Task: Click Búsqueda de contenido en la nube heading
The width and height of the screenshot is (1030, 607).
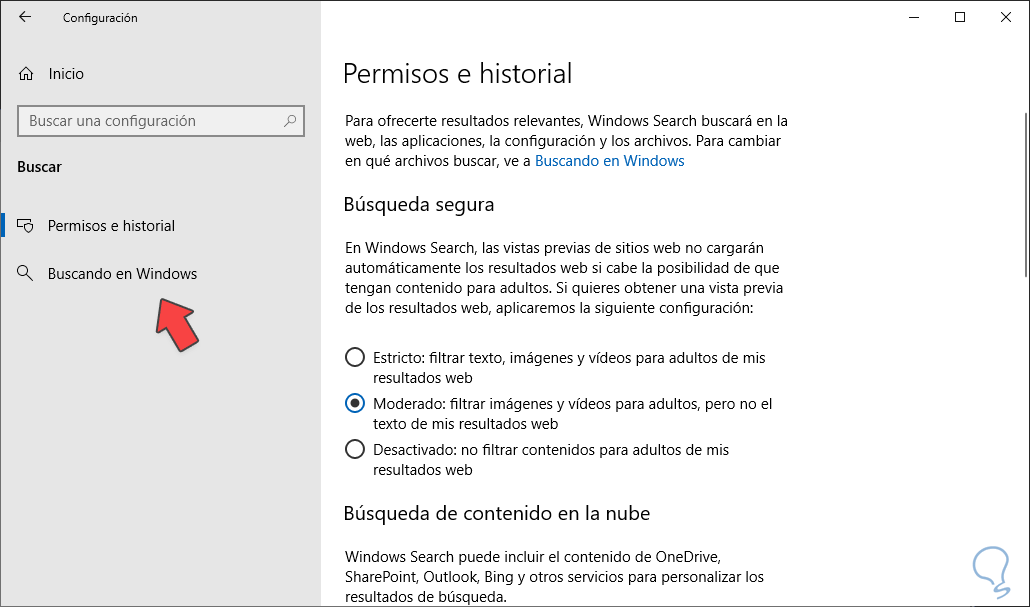Action: pyautogui.click(x=496, y=514)
